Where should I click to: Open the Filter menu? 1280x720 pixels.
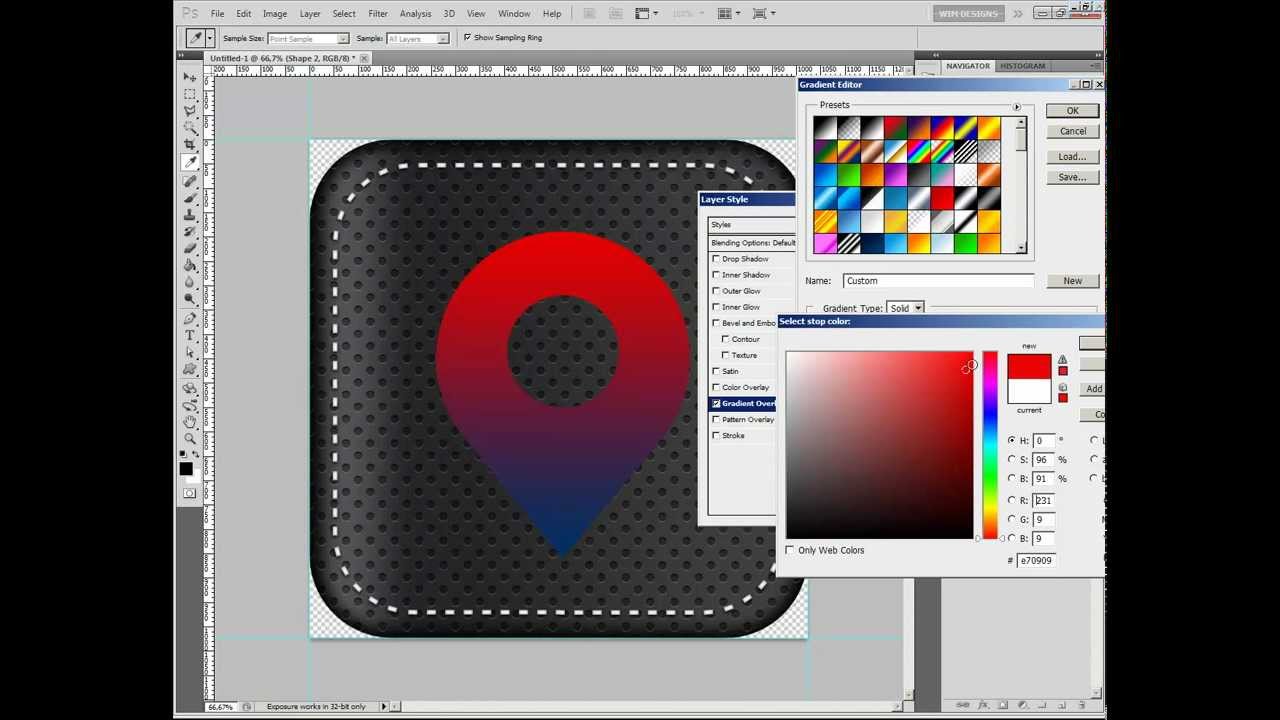click(377, 13)
